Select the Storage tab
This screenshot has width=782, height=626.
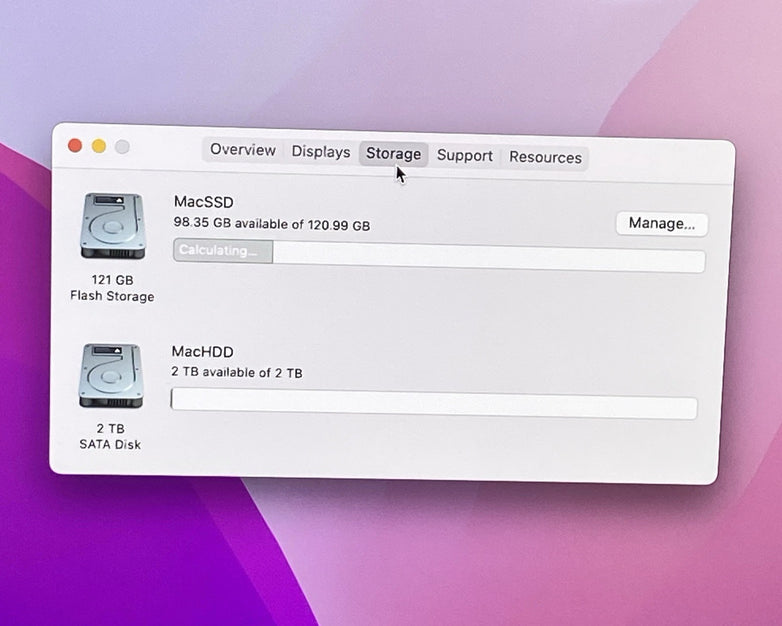pos(393,154)
